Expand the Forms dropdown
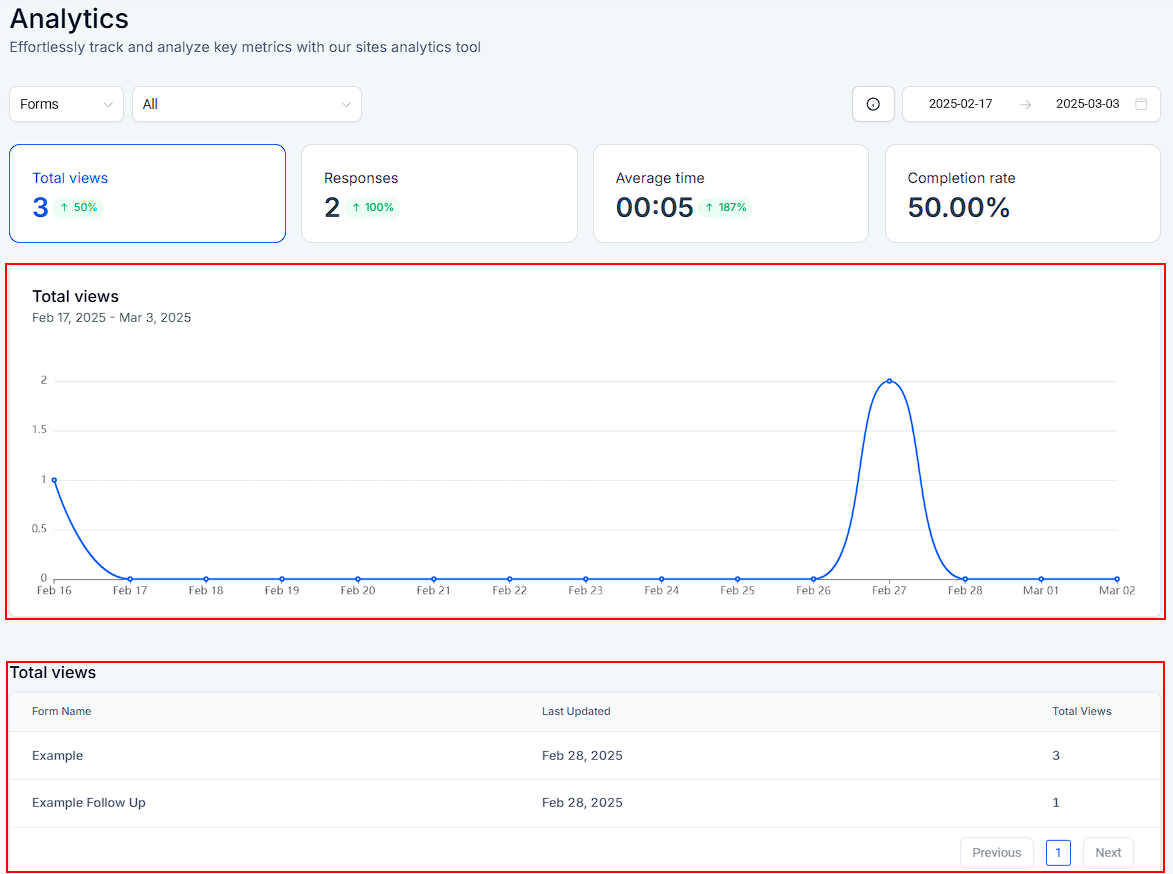Screen dimensions: 1173x874 tap(66, 104)
